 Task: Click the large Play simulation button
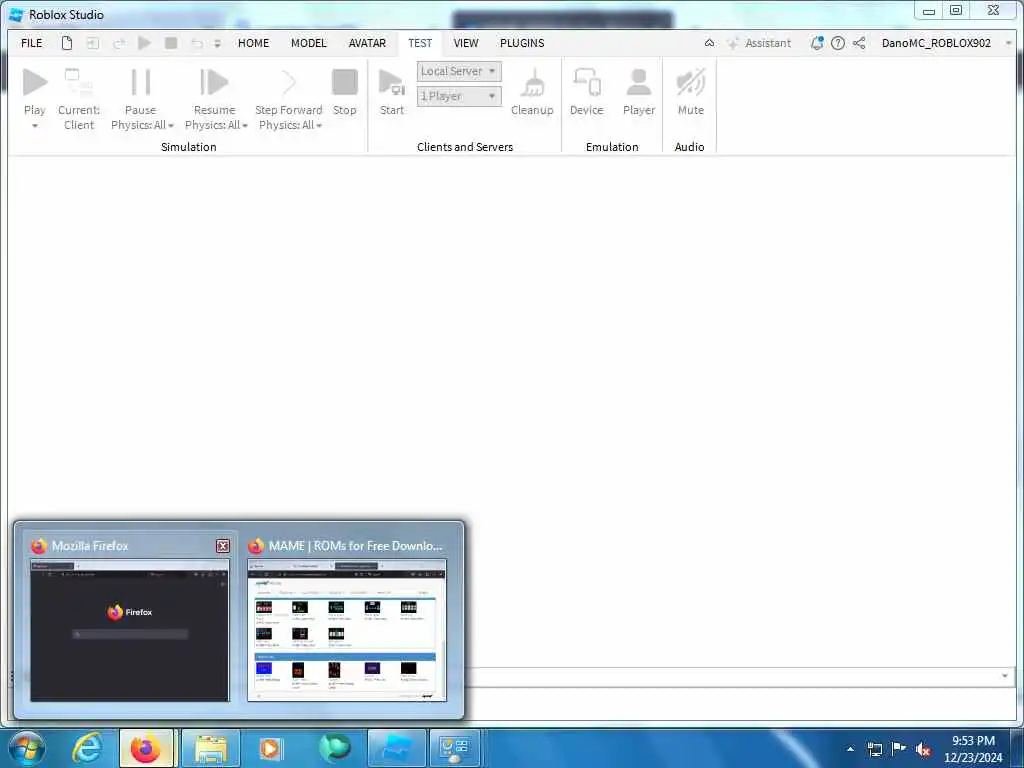coord(35,82)
